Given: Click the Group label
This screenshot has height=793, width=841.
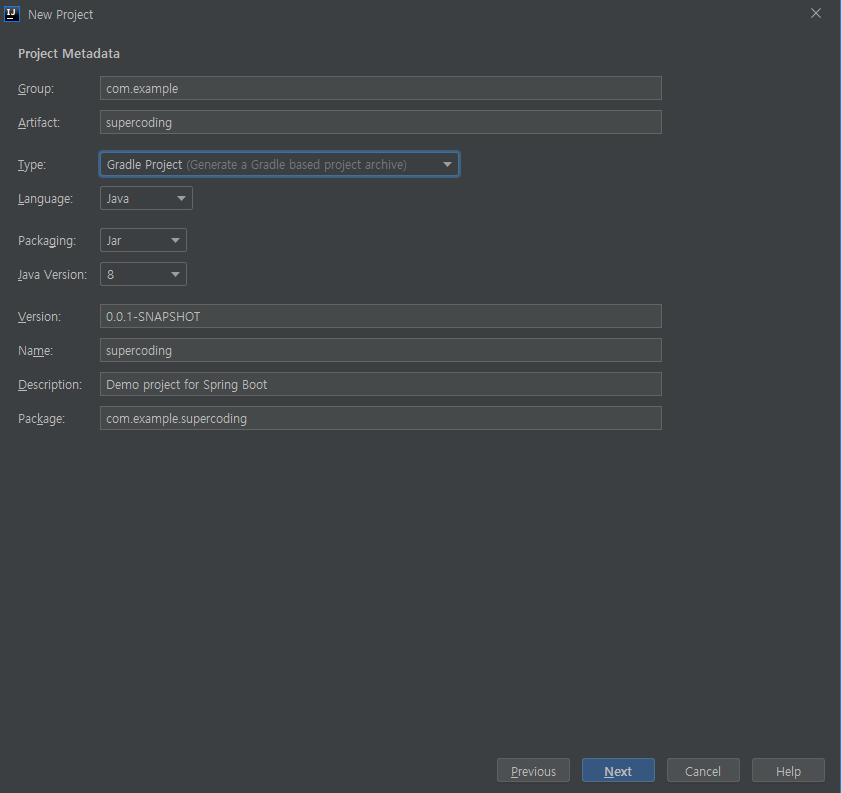Looking at the screenshot, I should tap(36, 88).
